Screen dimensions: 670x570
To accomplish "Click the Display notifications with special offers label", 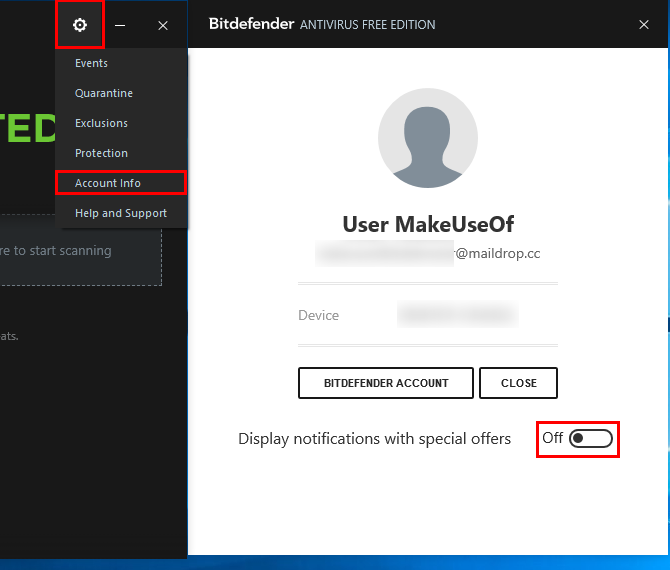I will pyautogui.click(x=374, y=439).
